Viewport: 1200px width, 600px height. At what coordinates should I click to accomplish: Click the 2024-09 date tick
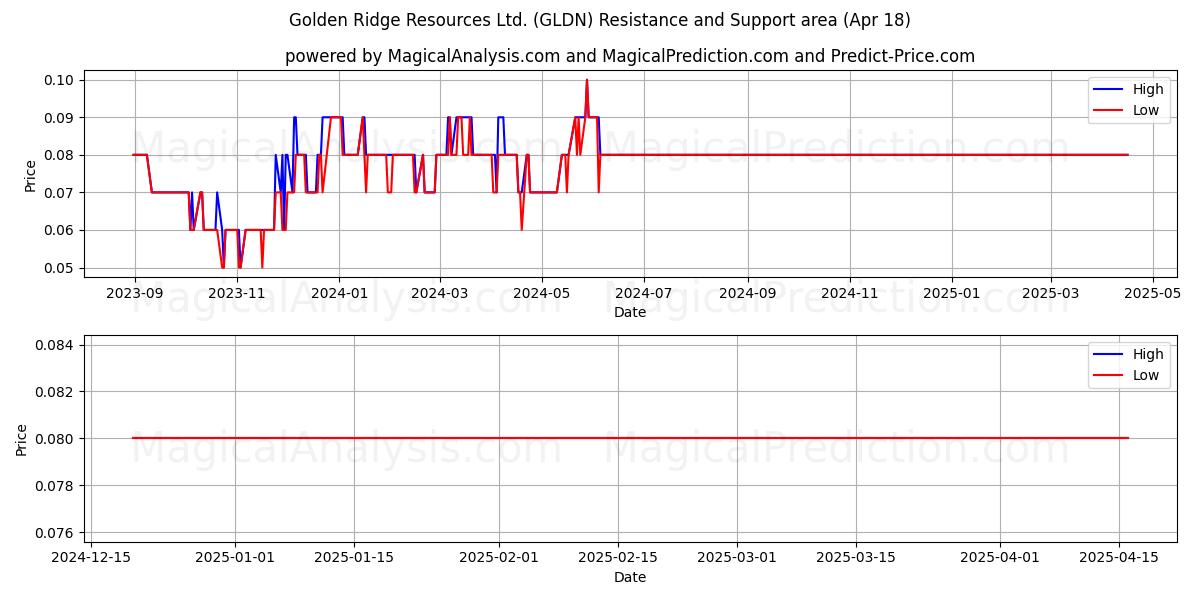[748, 293]
